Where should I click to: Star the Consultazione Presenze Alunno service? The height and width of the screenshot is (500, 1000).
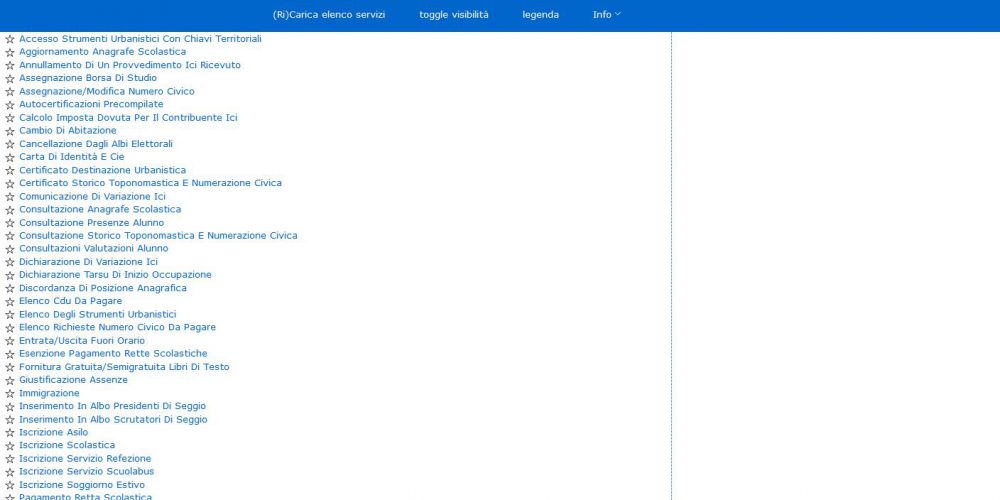coord(10,223)
